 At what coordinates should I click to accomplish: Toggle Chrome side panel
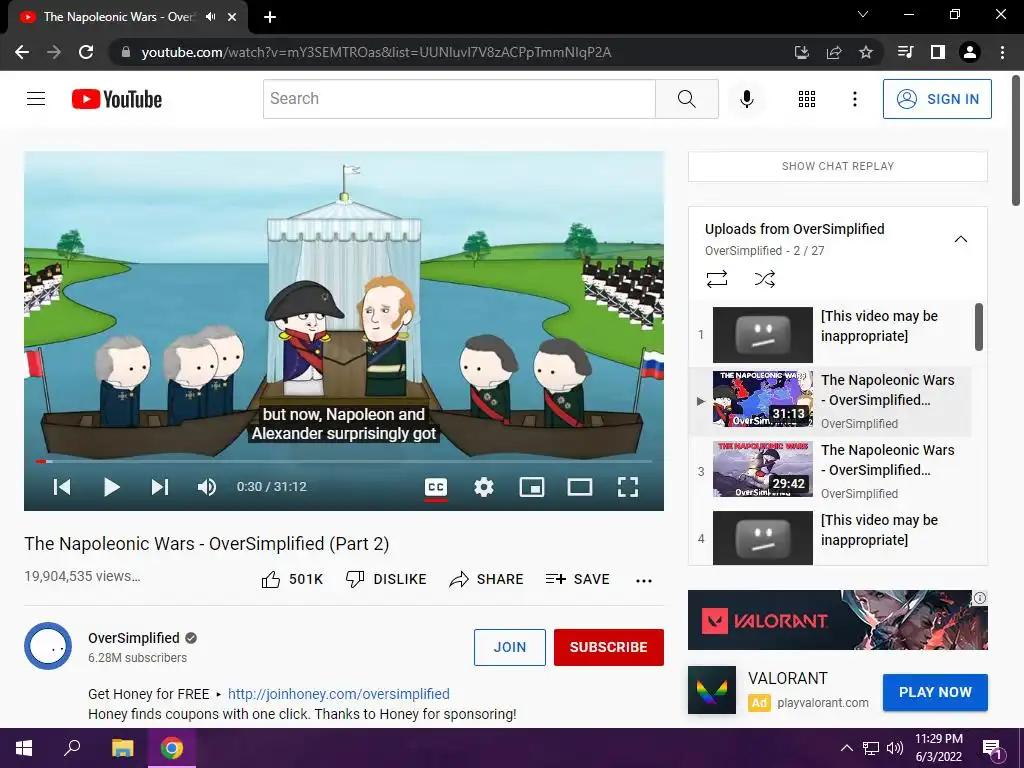(938, 52)
